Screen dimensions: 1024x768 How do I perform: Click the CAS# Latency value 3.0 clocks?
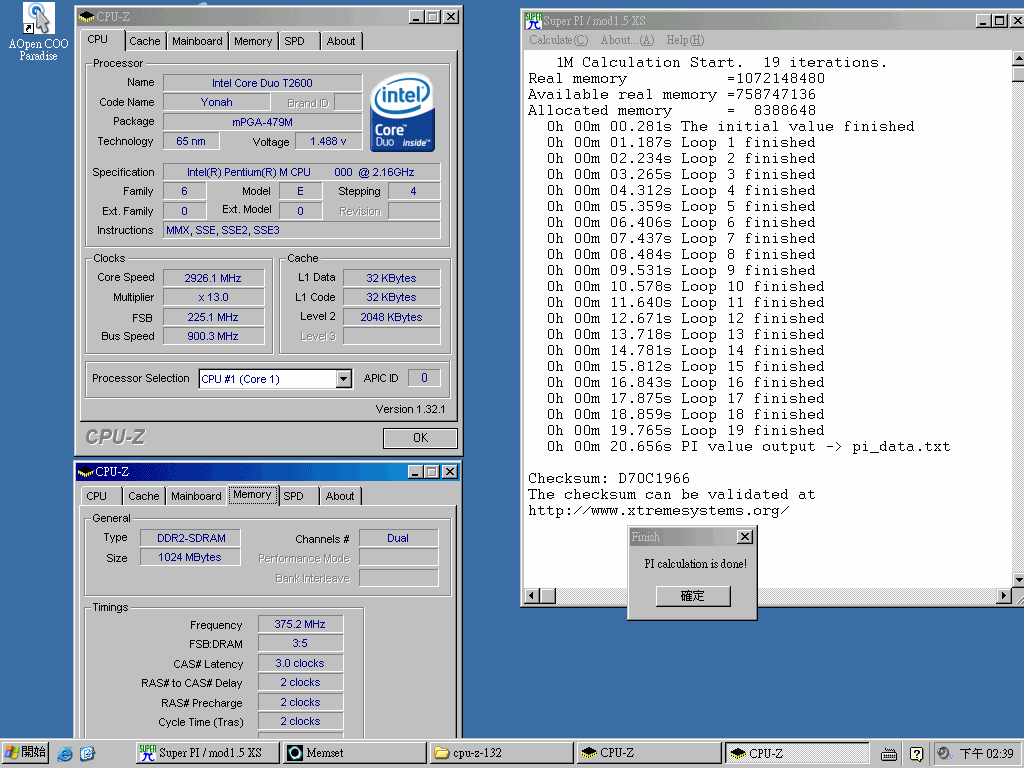(x=300, y=664)
